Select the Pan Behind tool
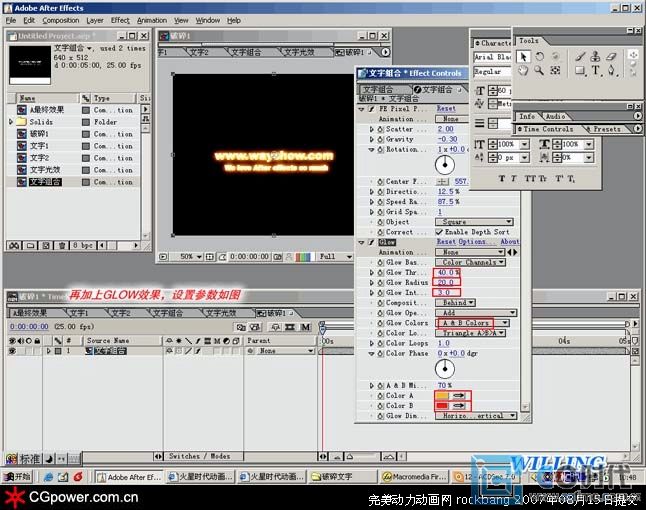 pyautogui.click(x=555, y=71)
